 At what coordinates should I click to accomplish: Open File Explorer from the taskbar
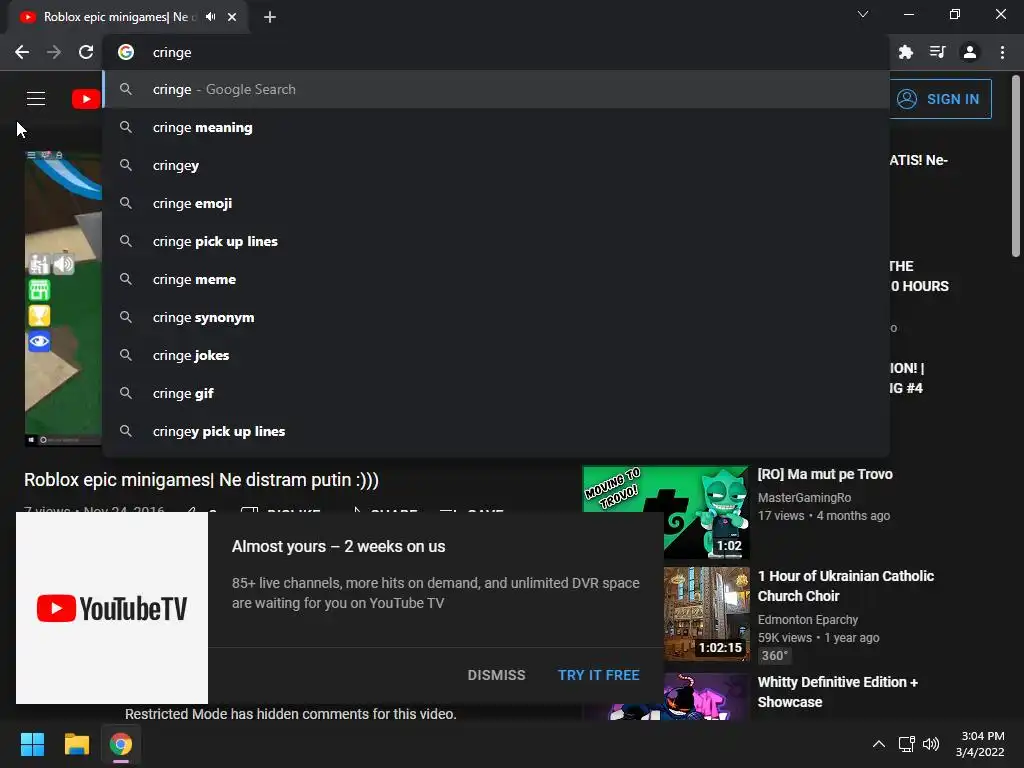76,744
